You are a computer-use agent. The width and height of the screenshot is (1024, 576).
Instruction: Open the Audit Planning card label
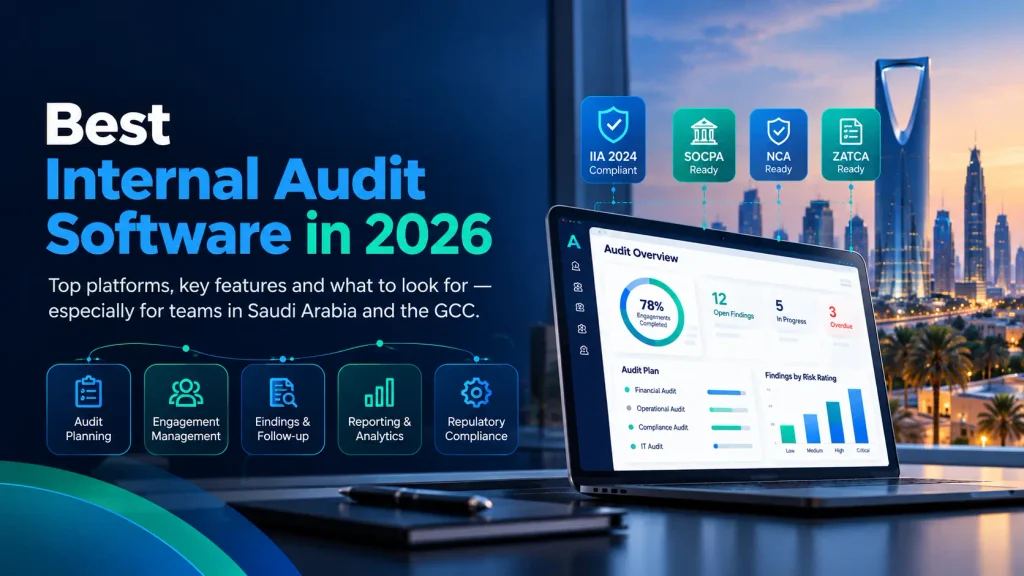[88, 429]
